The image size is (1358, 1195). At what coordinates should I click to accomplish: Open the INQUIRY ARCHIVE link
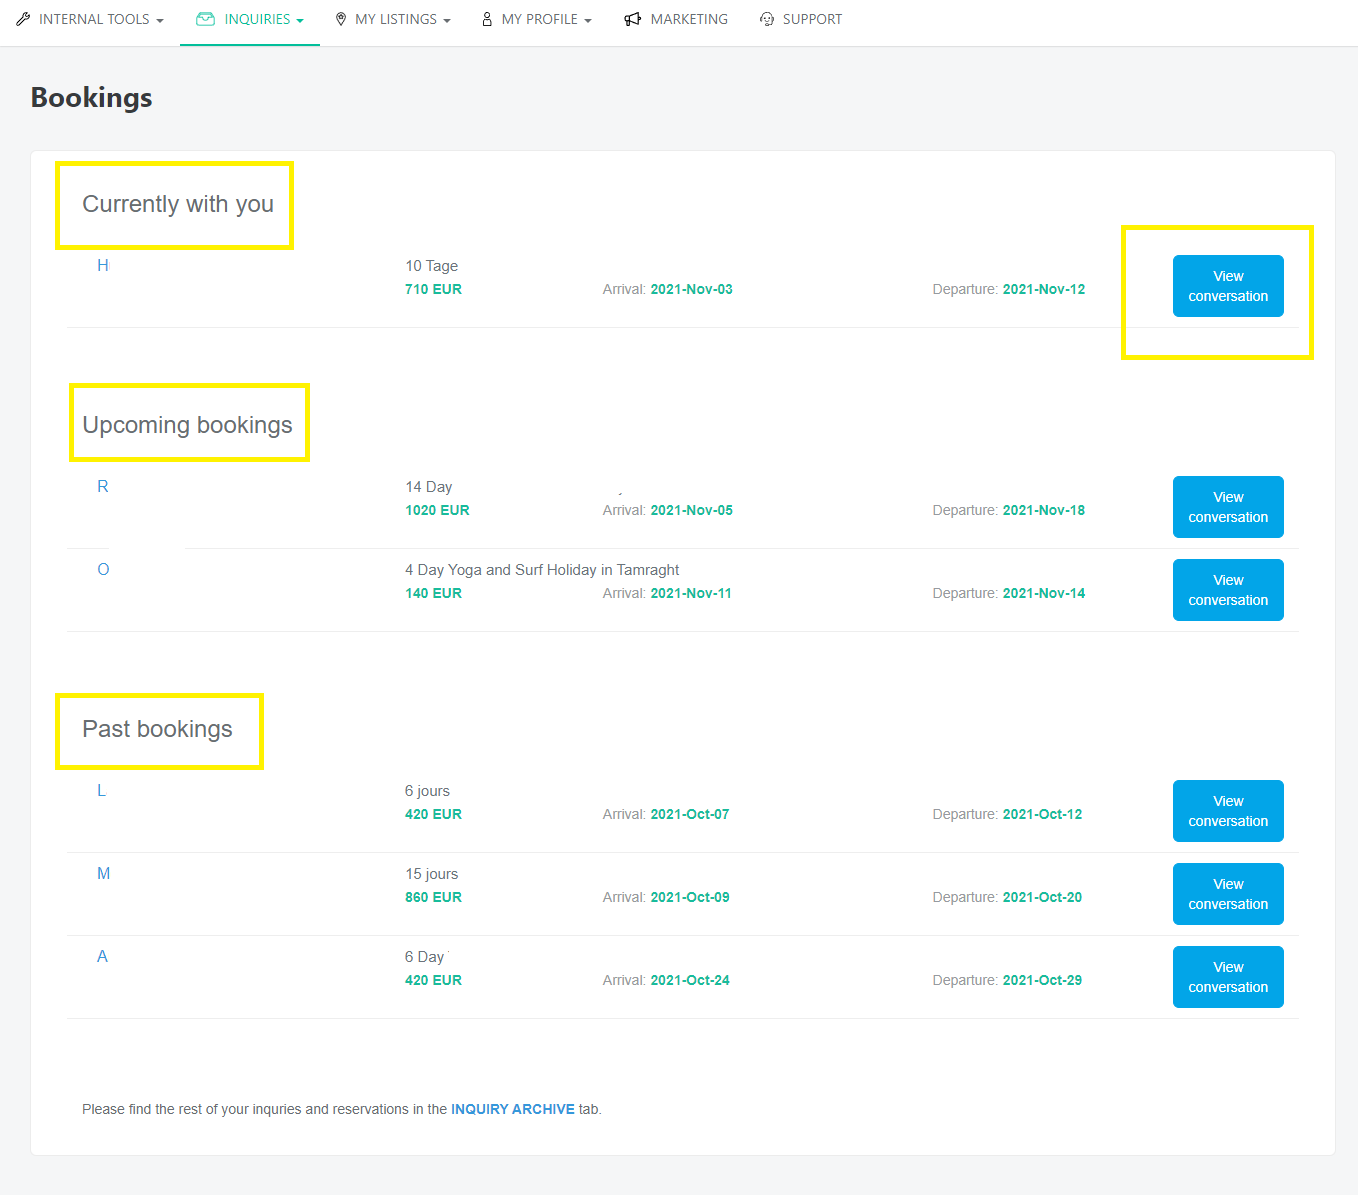click(513, 1109)
